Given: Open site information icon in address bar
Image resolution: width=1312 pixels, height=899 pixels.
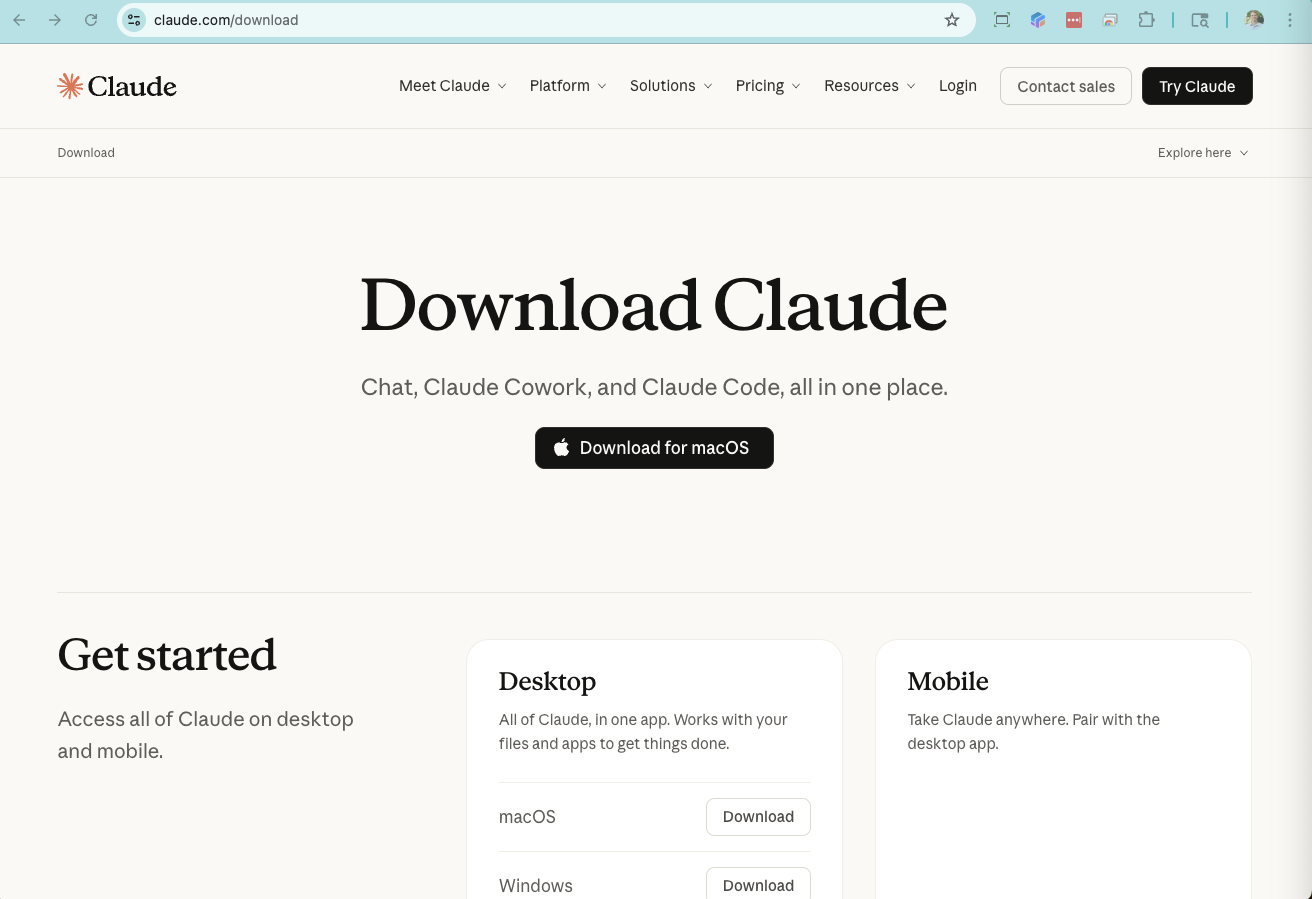Looking at the screenshot, I should pyautogui.click(x=134, y=20).
